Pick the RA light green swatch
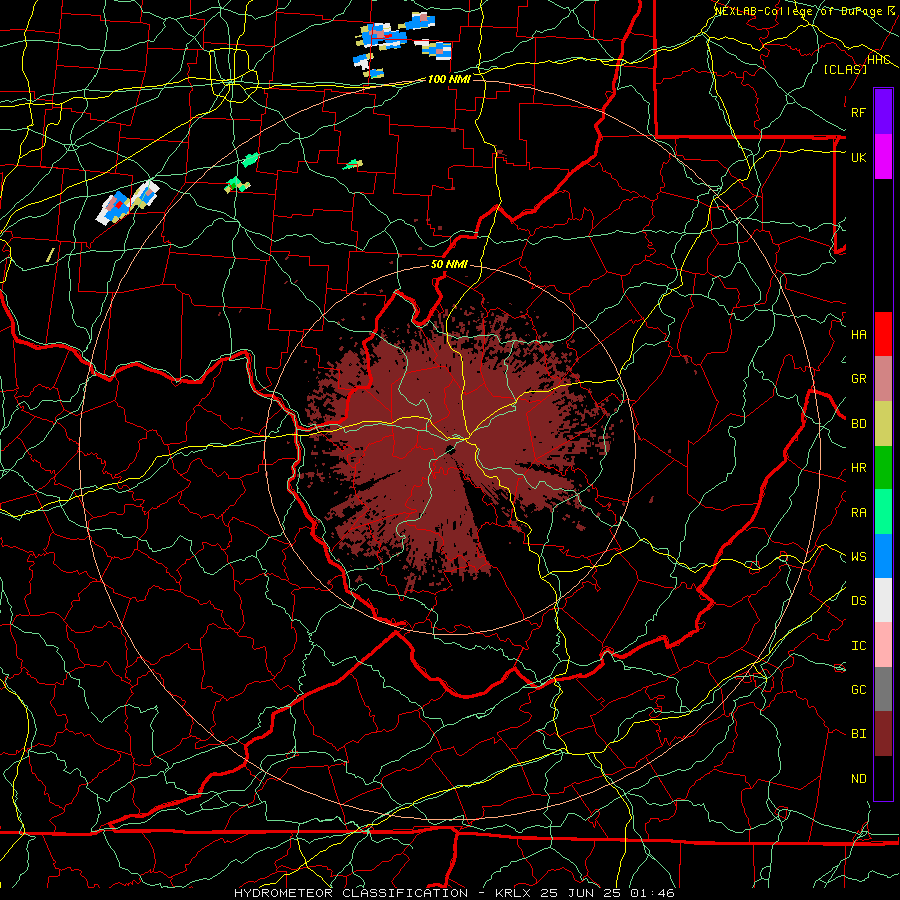The image size is (900, 900). (x=883, y=512)
